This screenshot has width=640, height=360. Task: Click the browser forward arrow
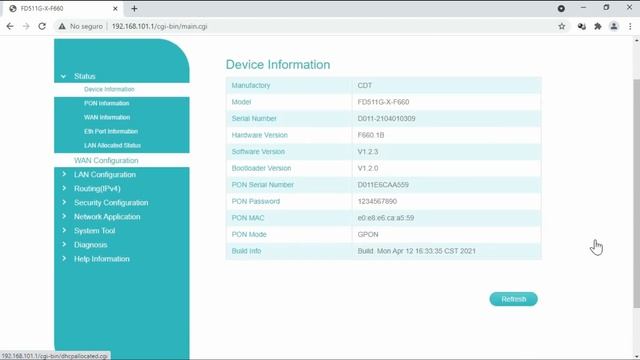(26, 26)
